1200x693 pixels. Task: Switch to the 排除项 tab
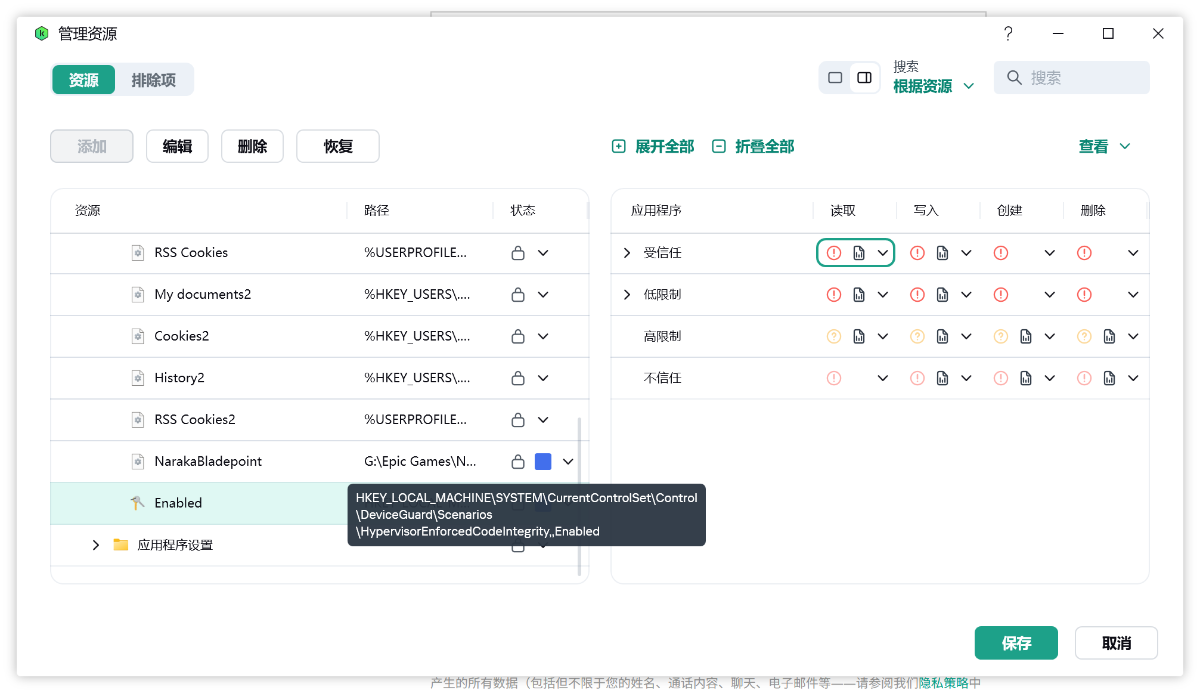[x=154, y=80]
